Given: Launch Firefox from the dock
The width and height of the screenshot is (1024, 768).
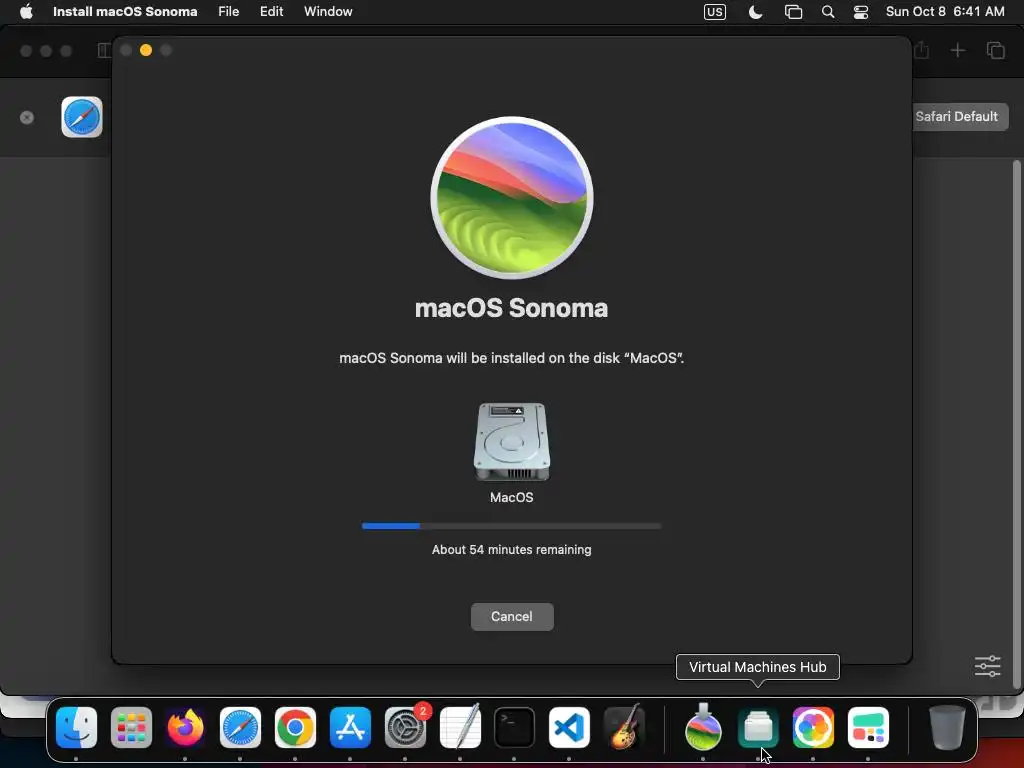Looking at the screenshot, I should (185, 728).
